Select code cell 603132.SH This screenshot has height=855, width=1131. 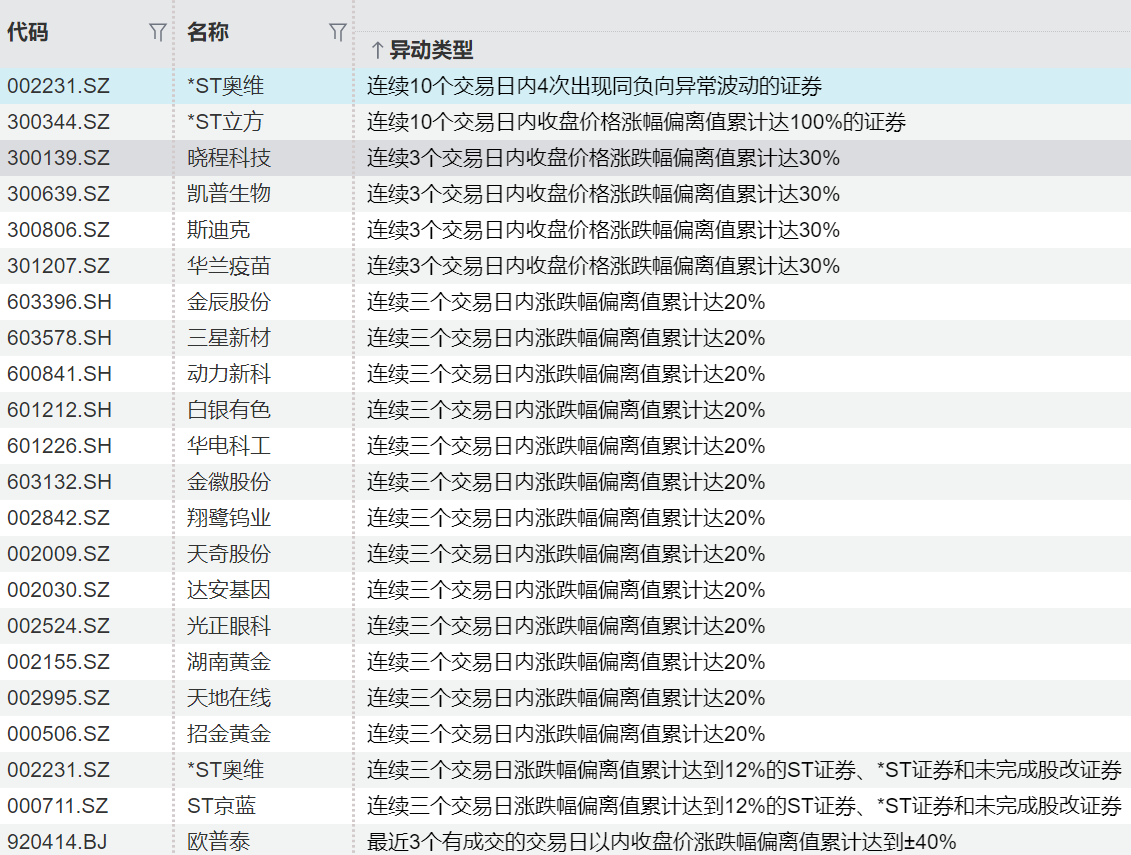(x=59, y=482)
